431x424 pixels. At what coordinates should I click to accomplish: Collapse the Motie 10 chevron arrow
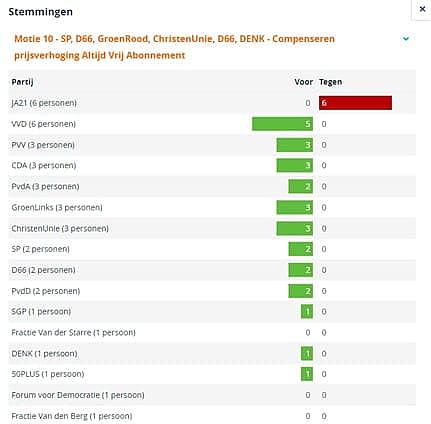click(406, 39)
